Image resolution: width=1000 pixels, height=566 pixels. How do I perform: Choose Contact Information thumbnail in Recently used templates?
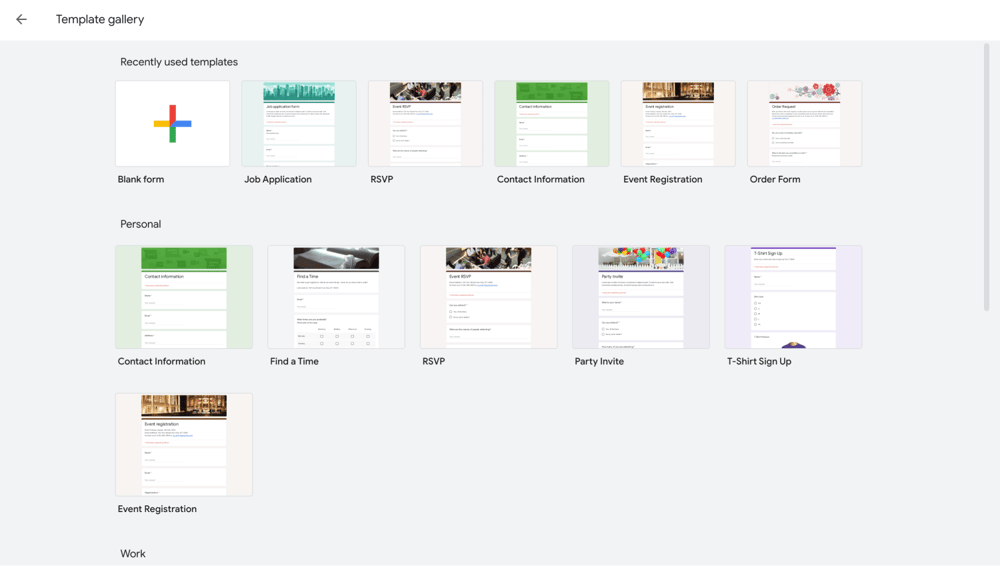click(551, 124)
